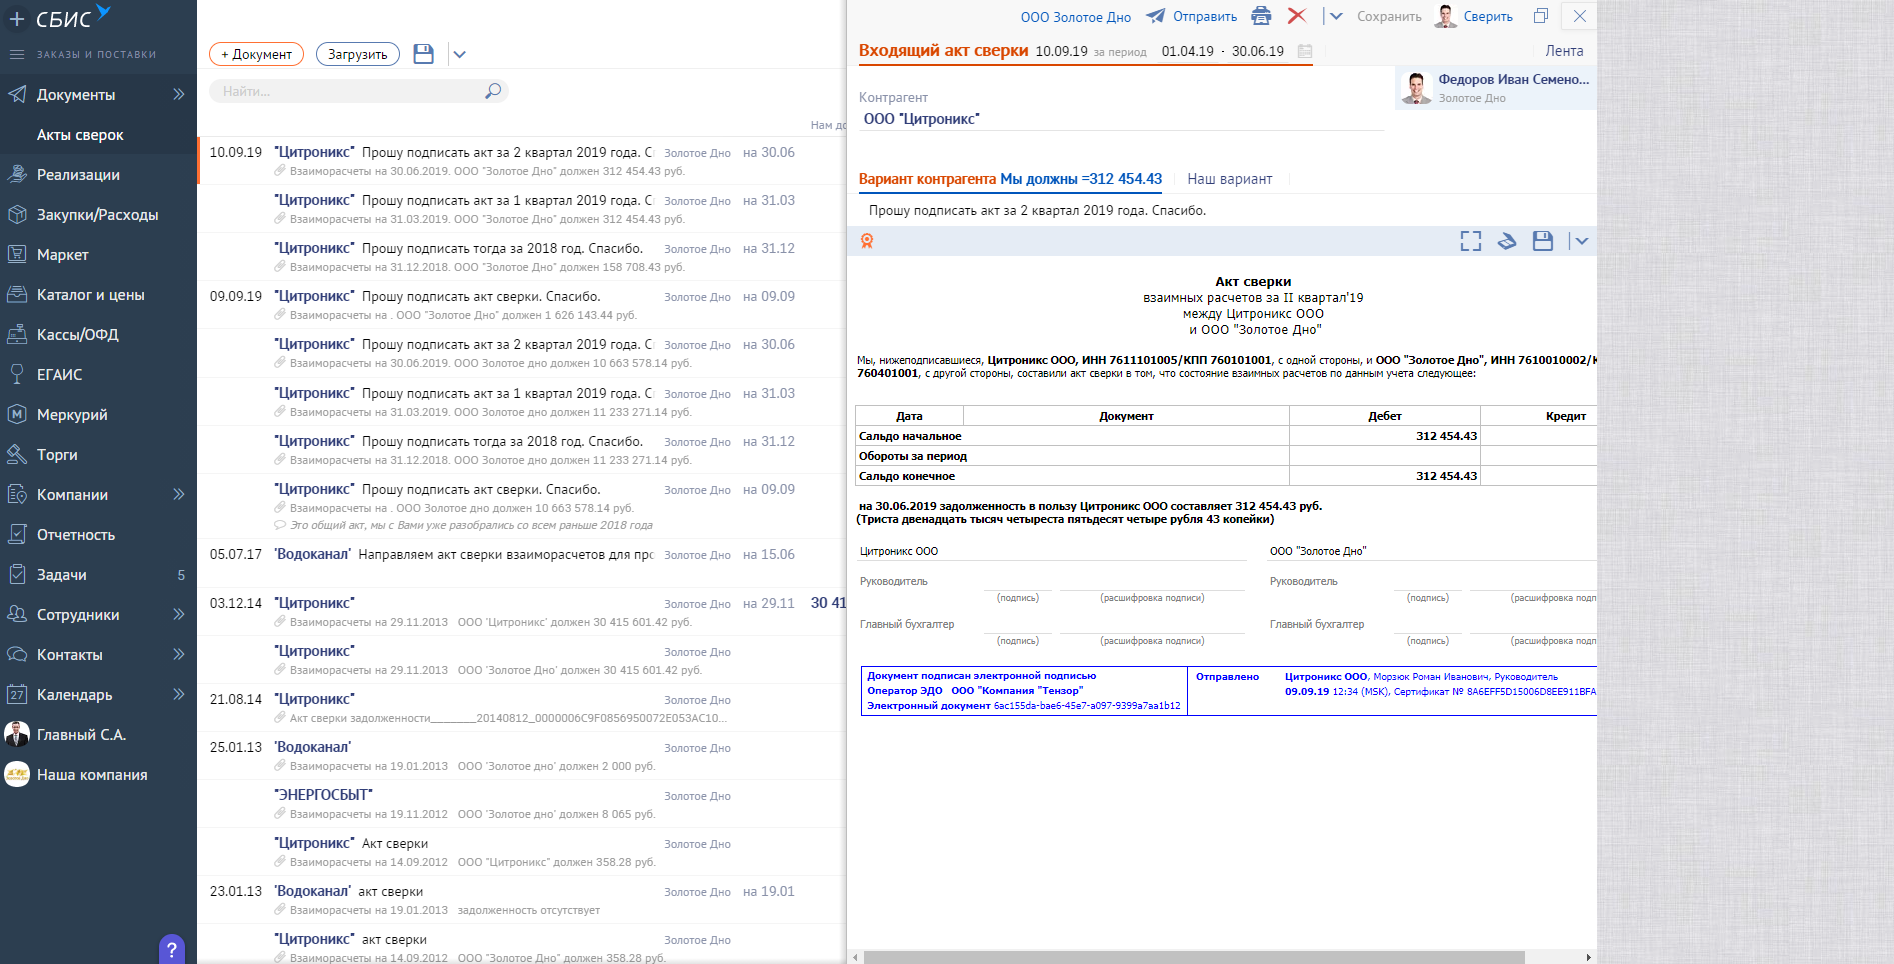Click the comment icon beside 'Это общий акт'
1894x964 pixels.
(x=281, y=525)
